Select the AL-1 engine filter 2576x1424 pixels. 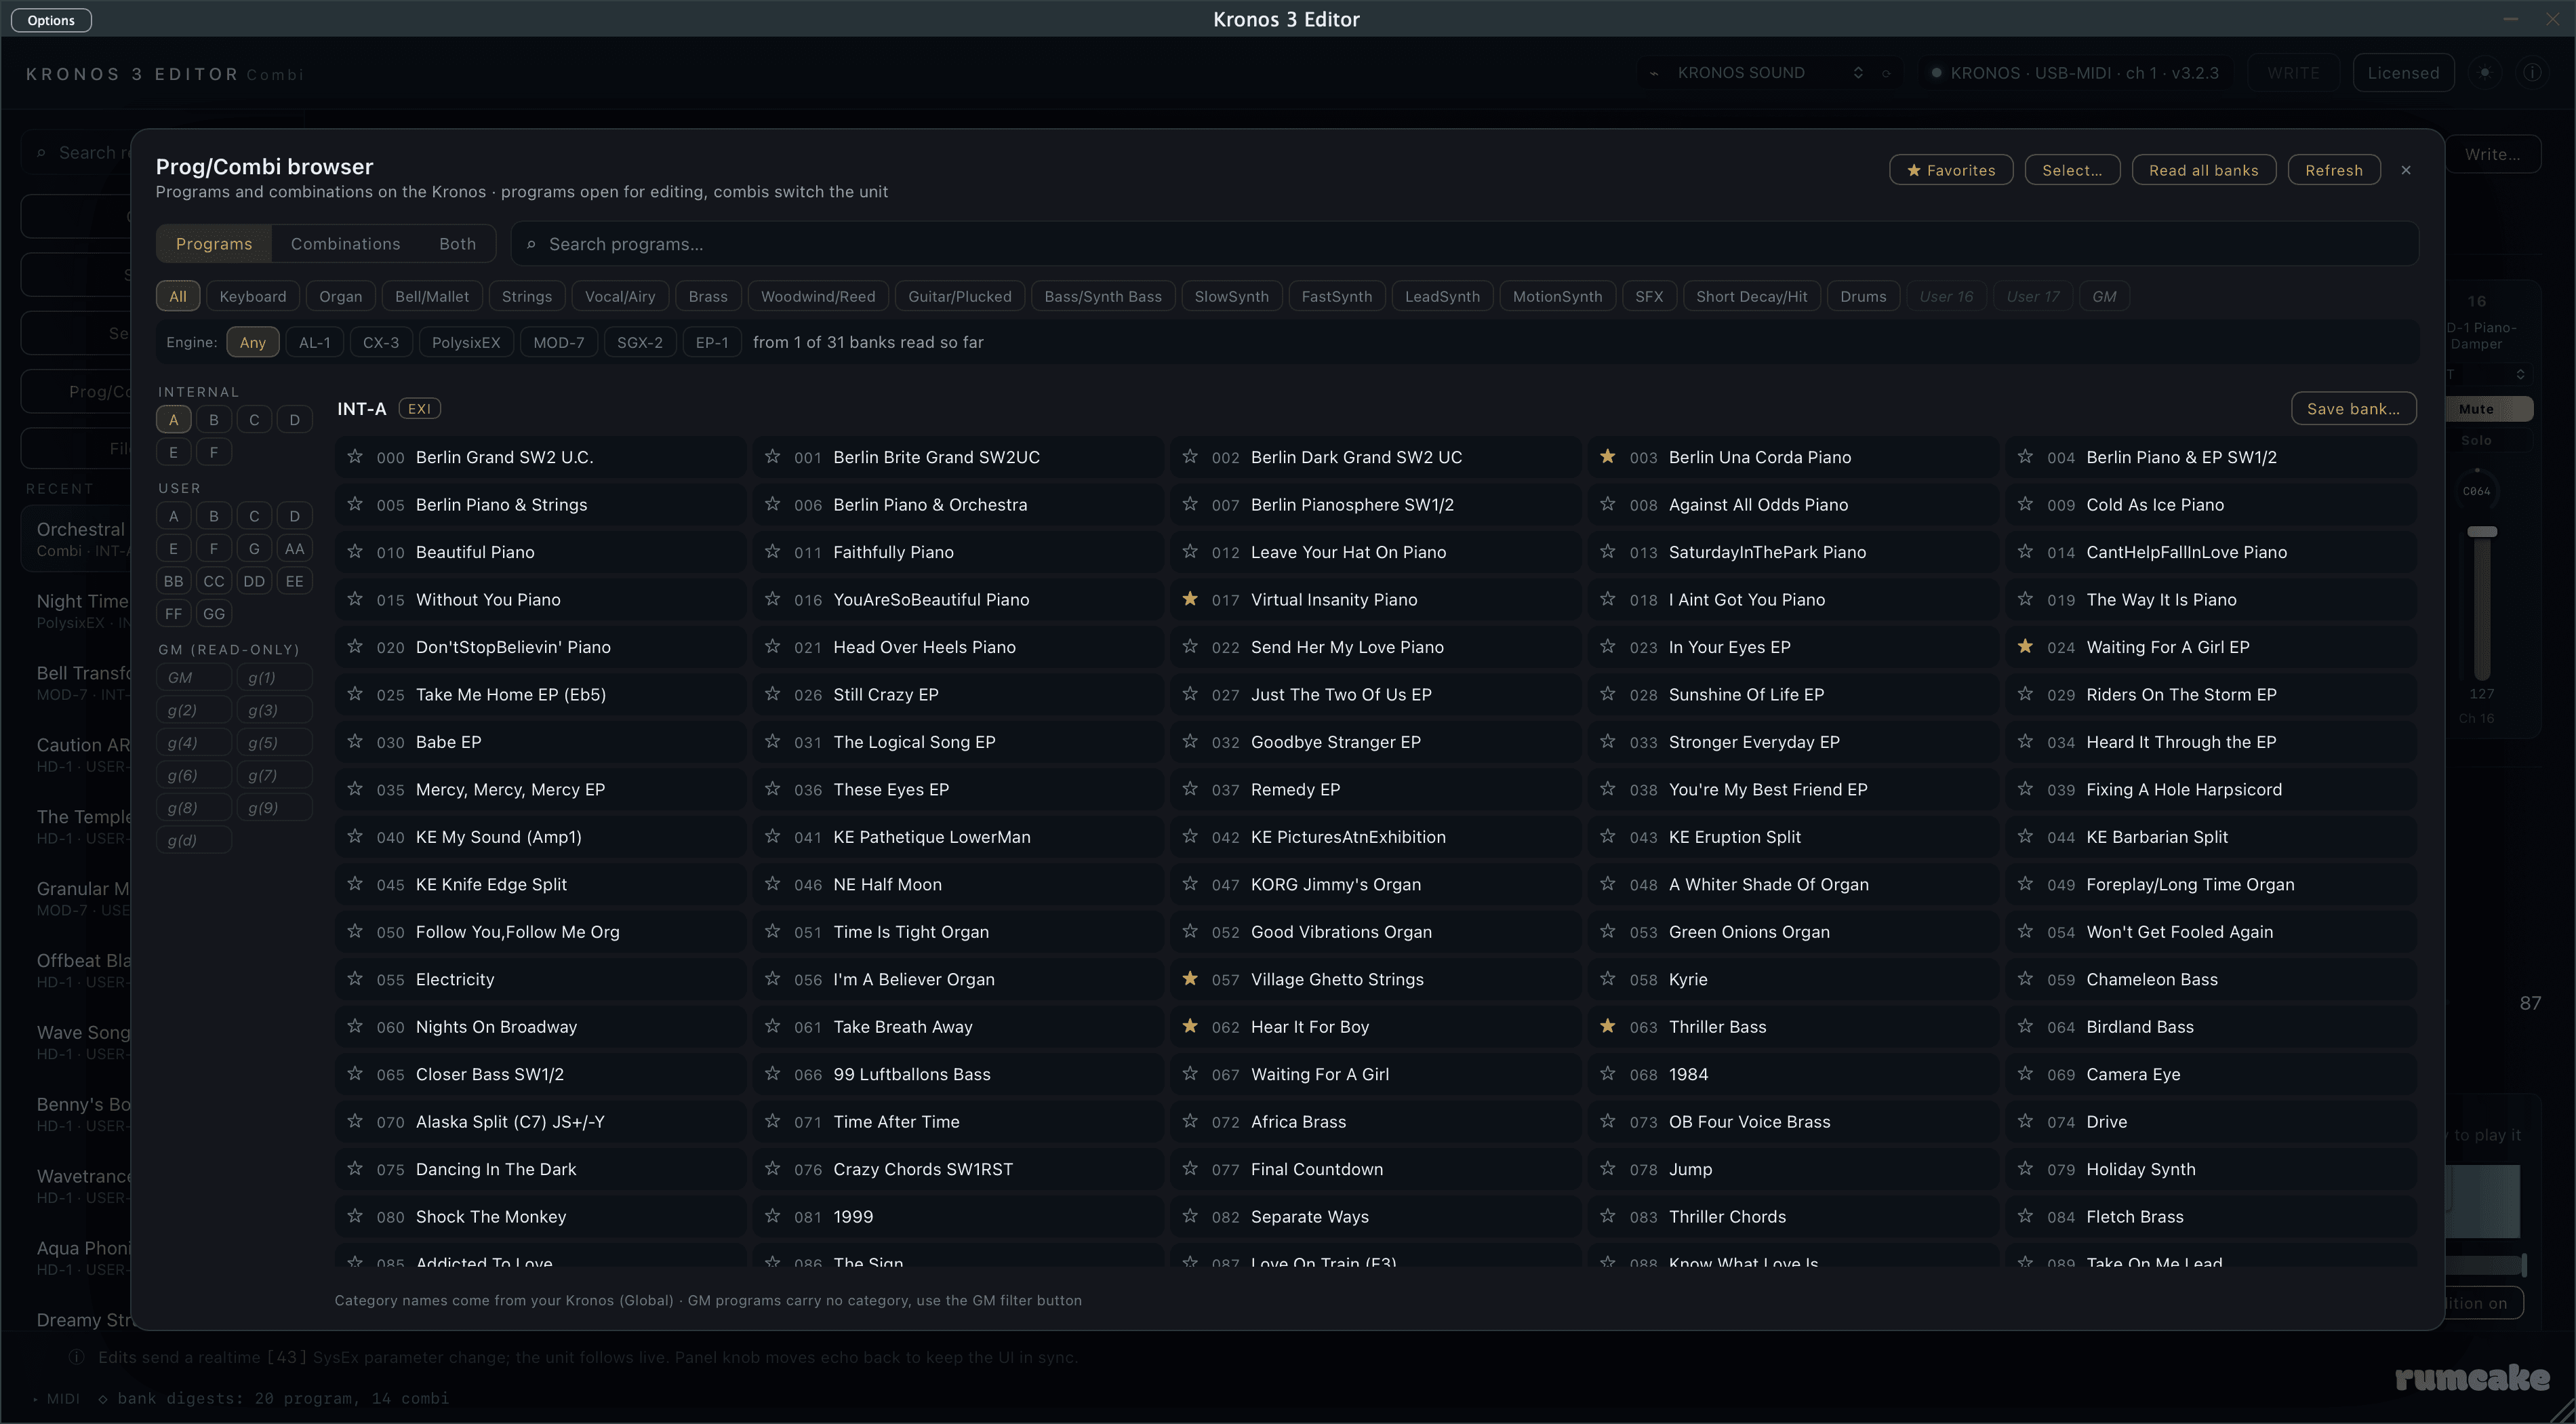(314, 343)
